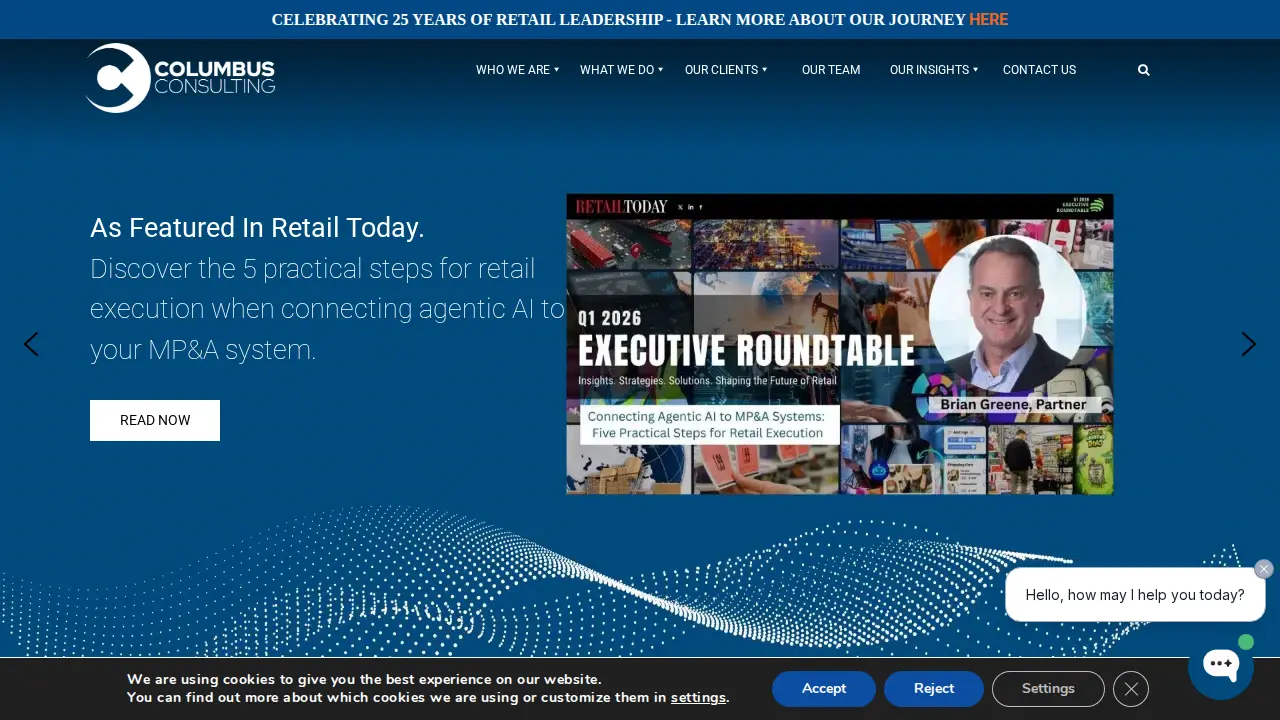This screenshot has height=720, width=1280.
Task: Advance to the next slide arrow
Action: click(1249, 344)
